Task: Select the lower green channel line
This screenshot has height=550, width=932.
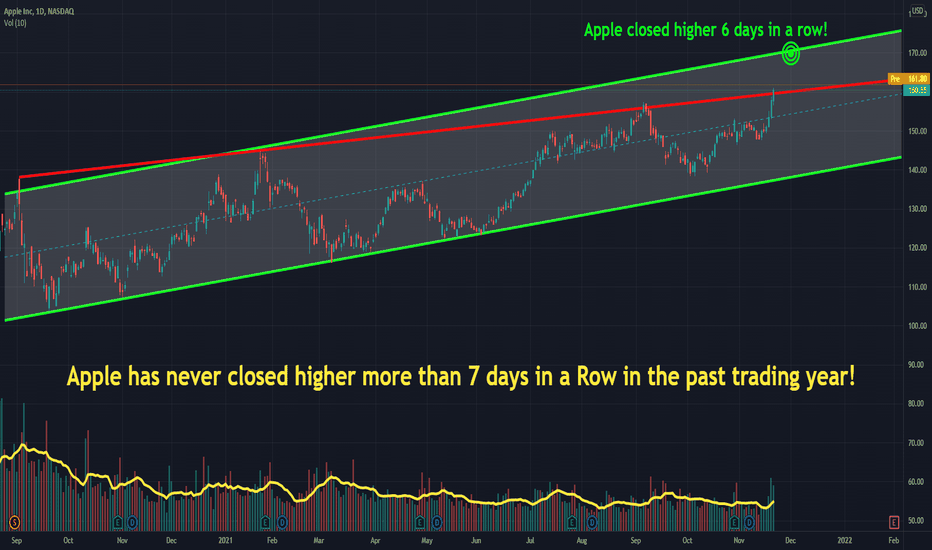Action: [x=452, y=240]
